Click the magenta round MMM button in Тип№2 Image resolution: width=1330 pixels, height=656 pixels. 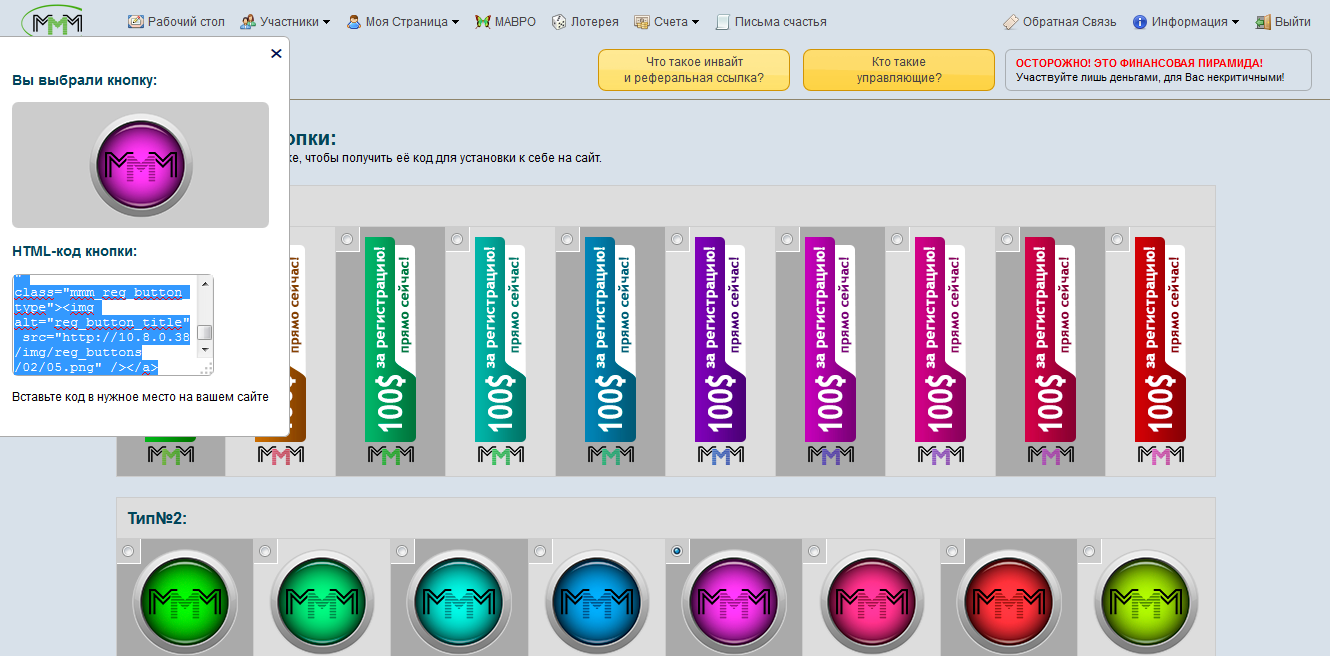point(734,602)
